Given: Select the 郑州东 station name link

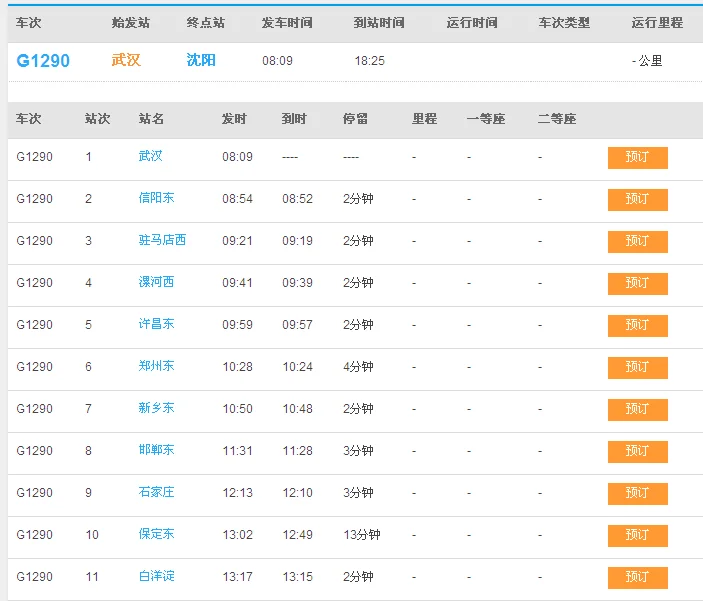Looking at the screenshot, I should 156,366.
